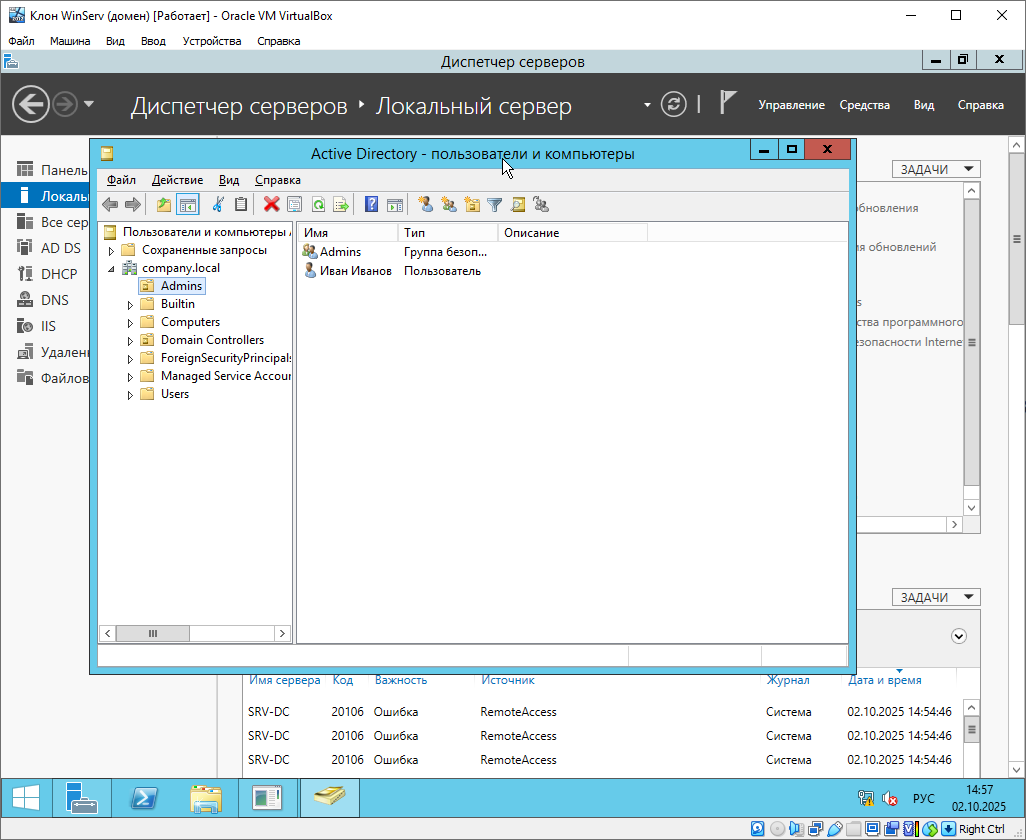
Task: Collapse events section with chevron button
Action: [x=959, y=636]
